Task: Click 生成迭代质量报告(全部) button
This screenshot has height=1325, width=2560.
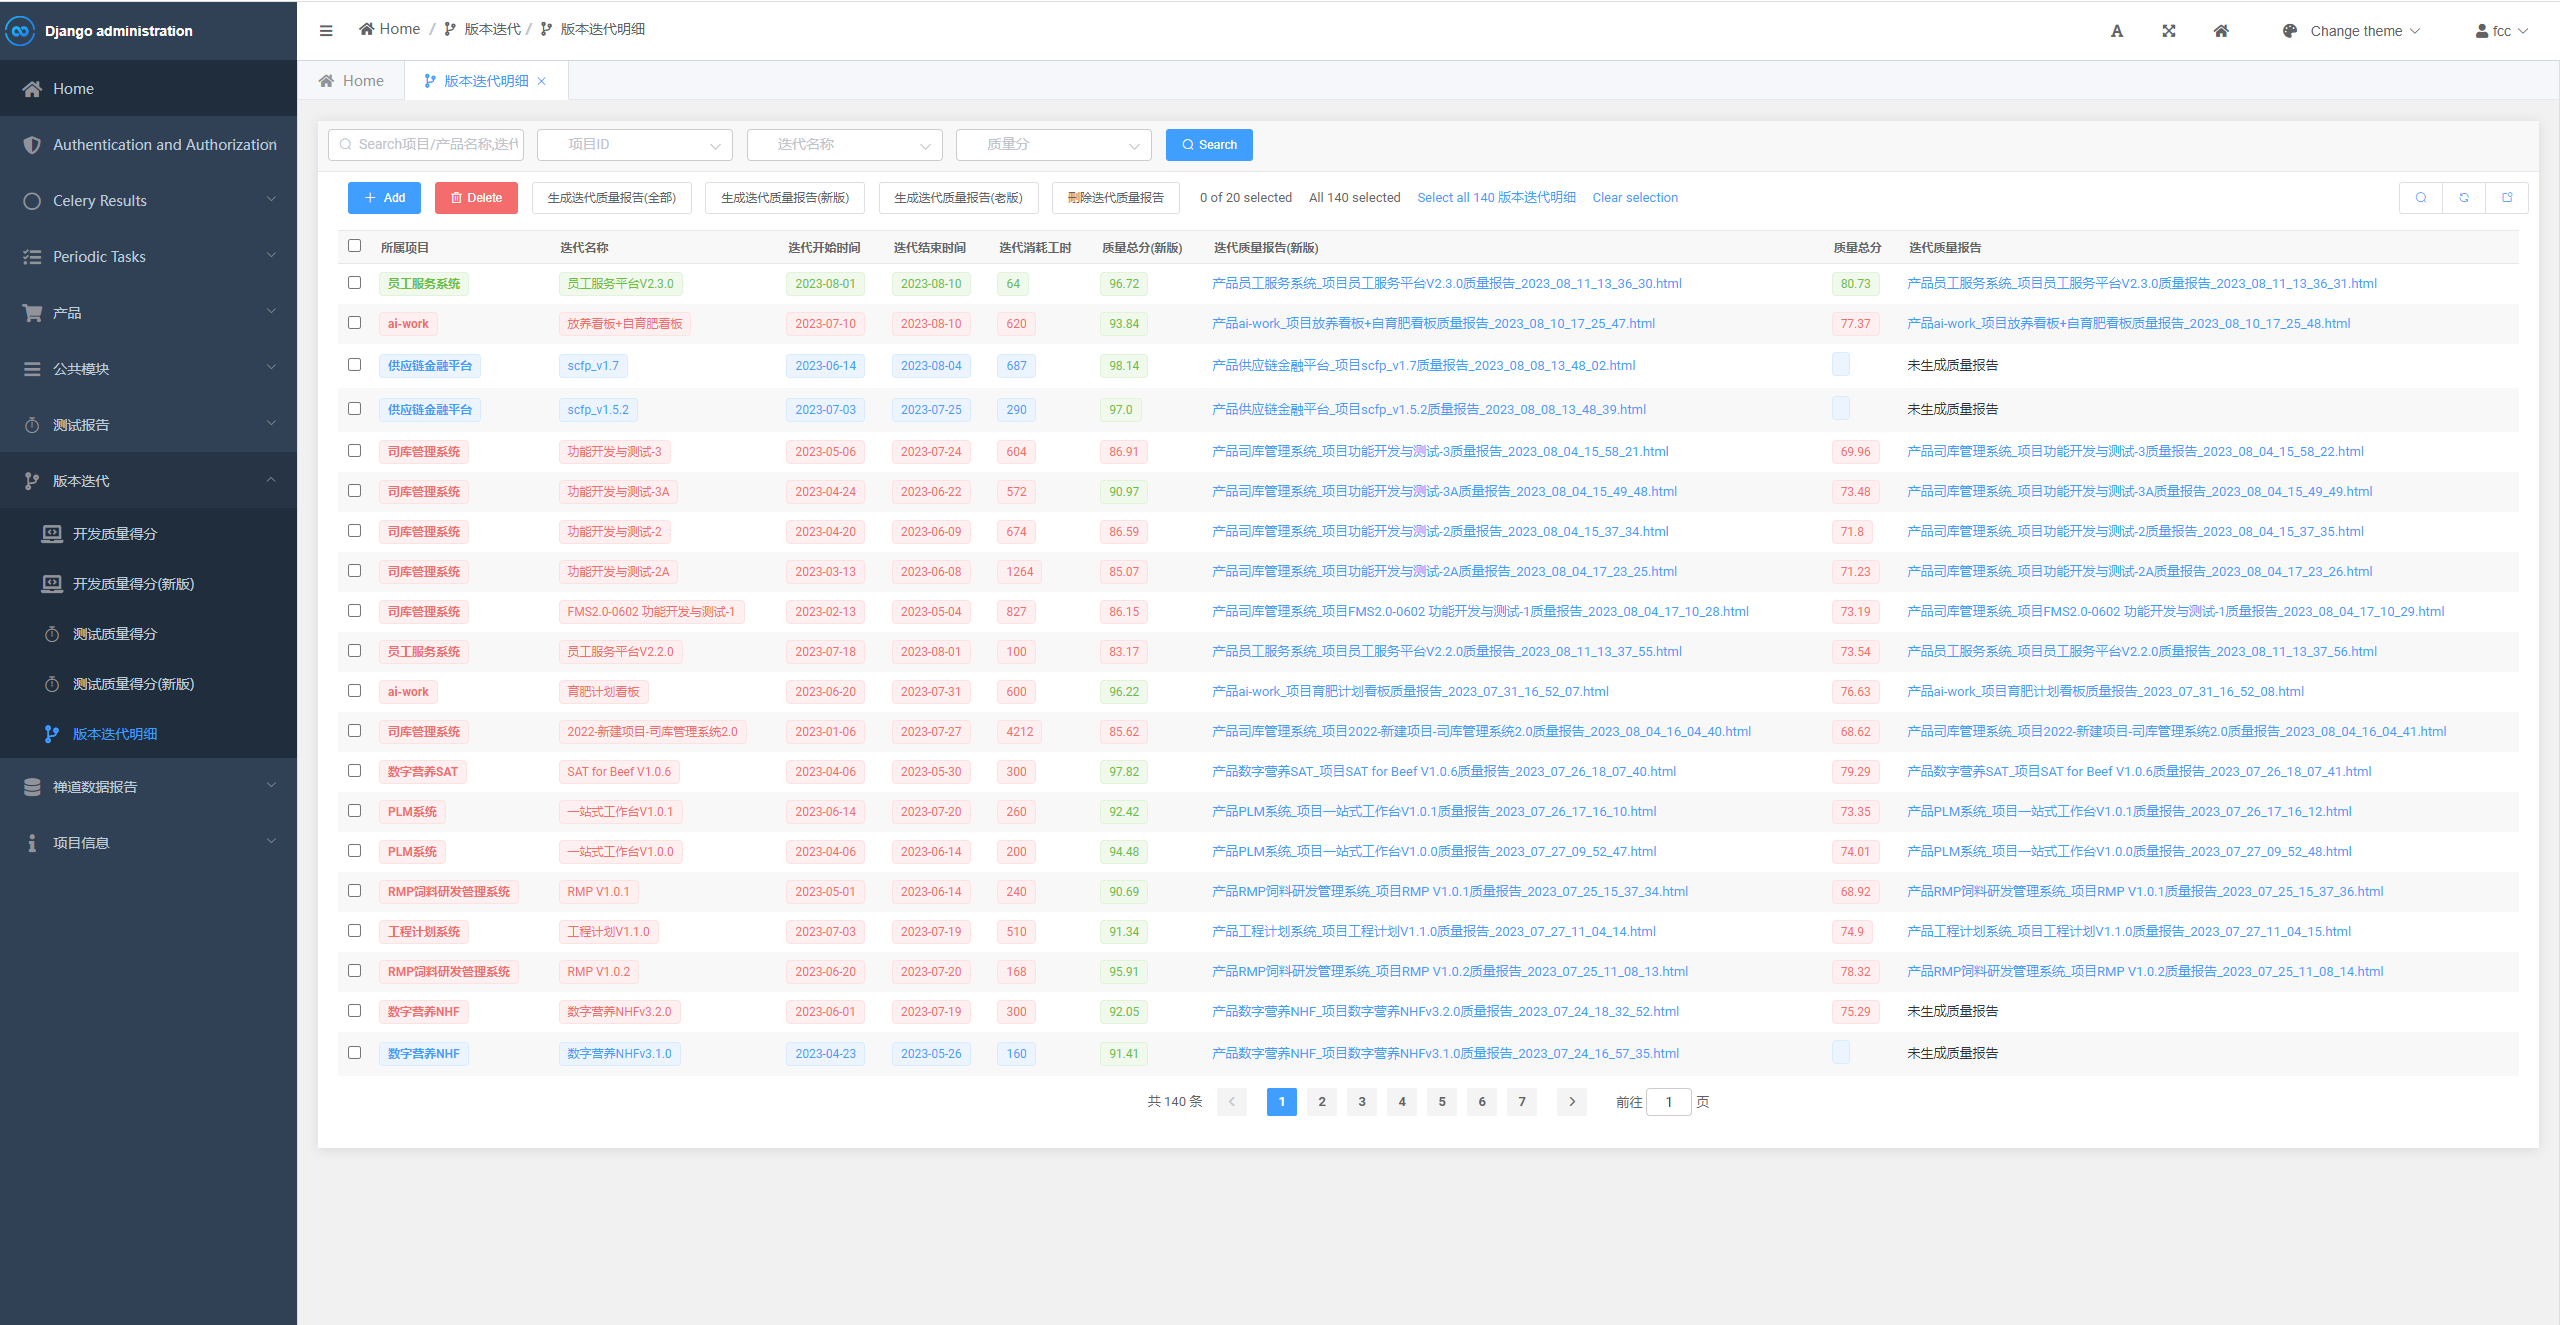Action: pyautogui.click(x=612, y=198)
